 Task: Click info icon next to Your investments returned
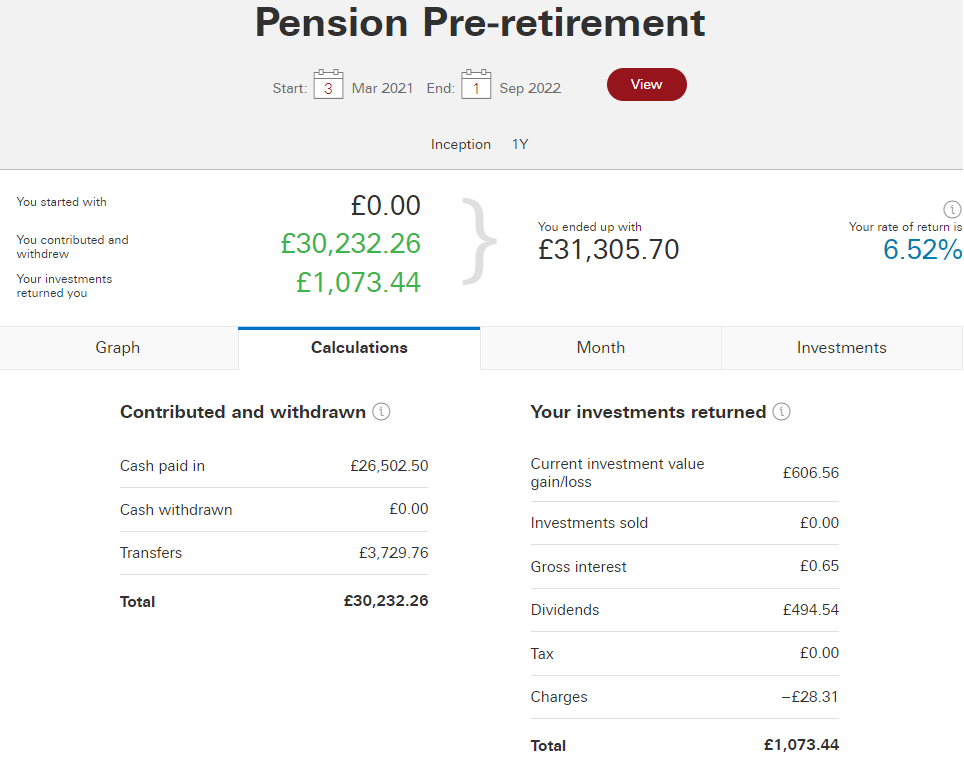[x=781, y=411]
